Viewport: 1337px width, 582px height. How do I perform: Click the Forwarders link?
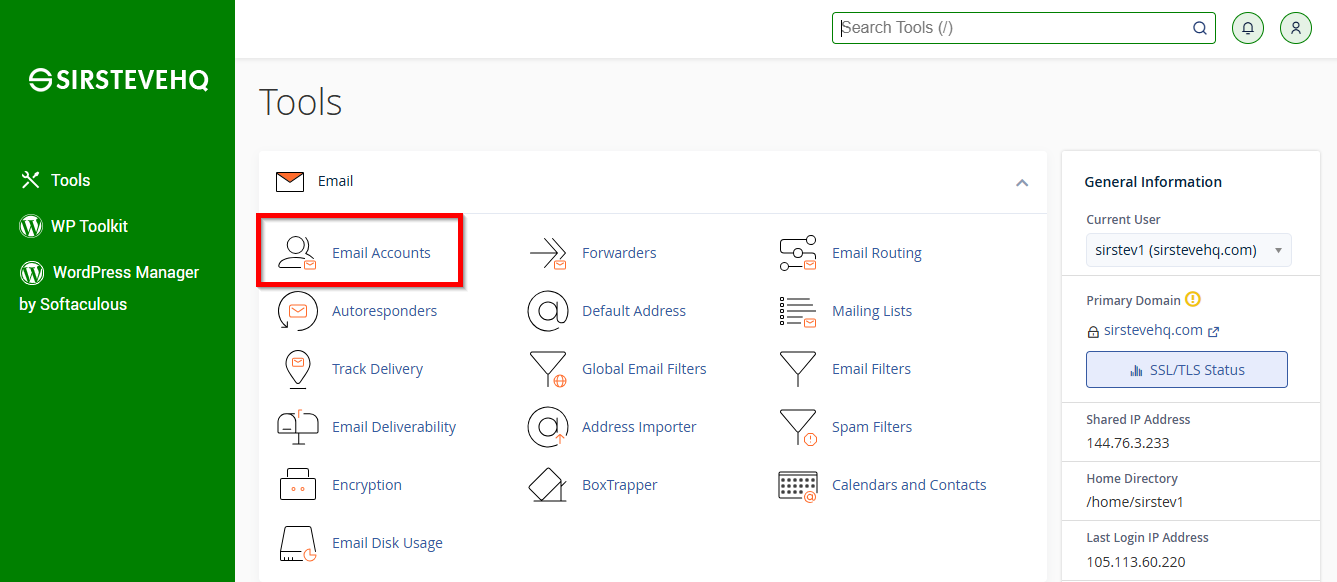click(x=619, y=253)
